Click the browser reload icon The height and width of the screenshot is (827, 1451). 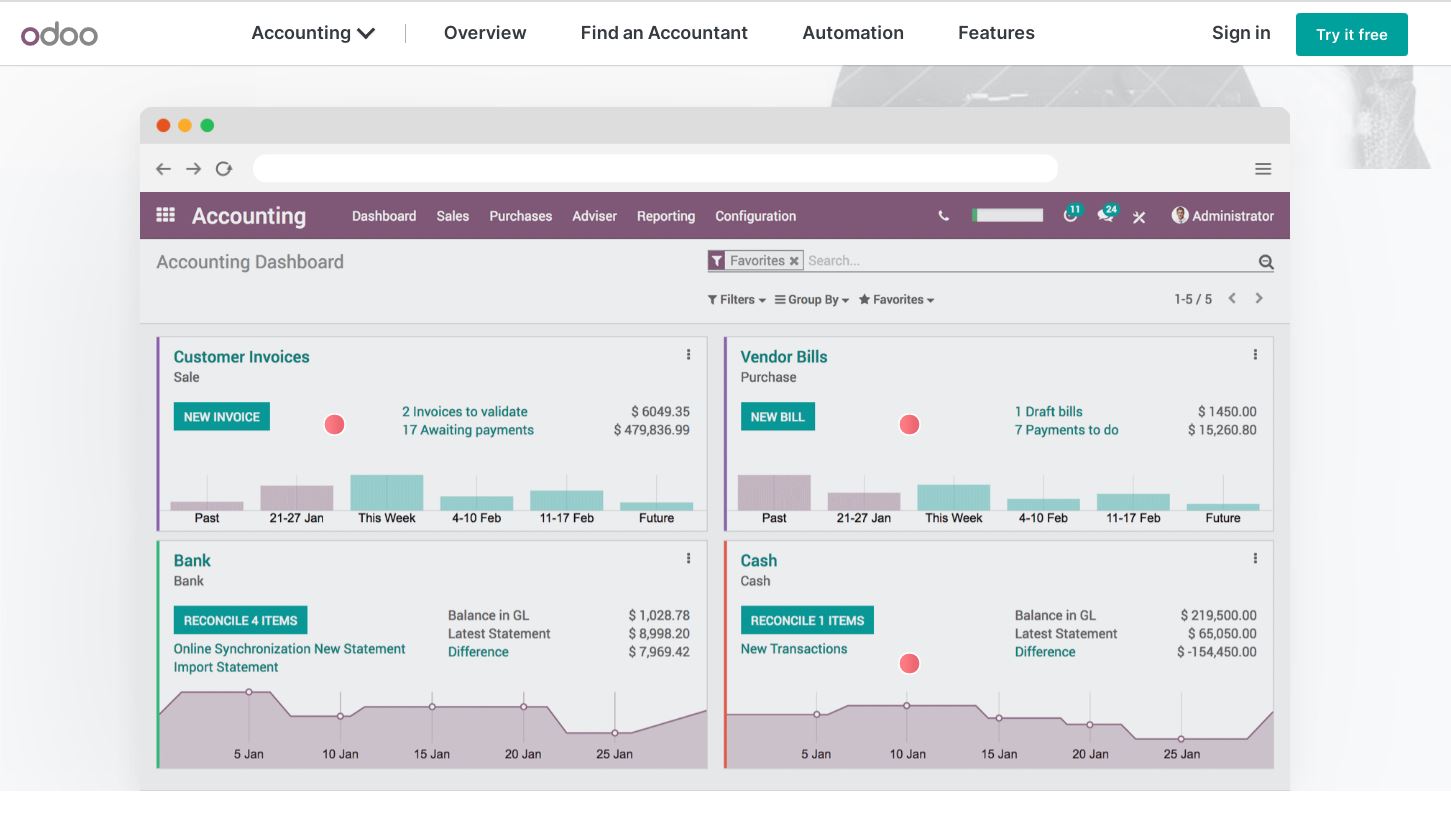pyautogui.click(x=224, y=169)
